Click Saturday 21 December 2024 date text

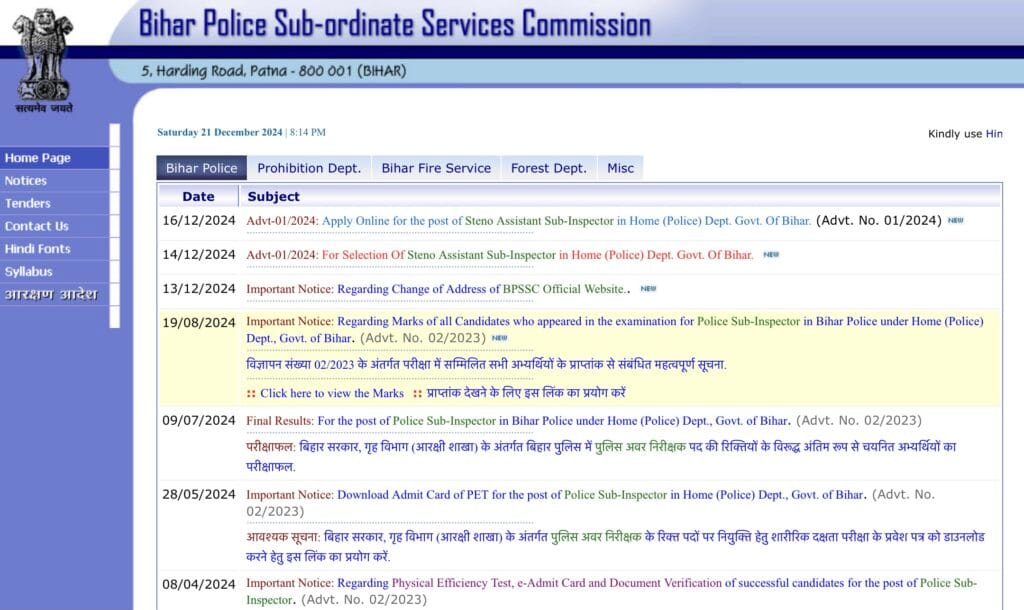[219, 132]
